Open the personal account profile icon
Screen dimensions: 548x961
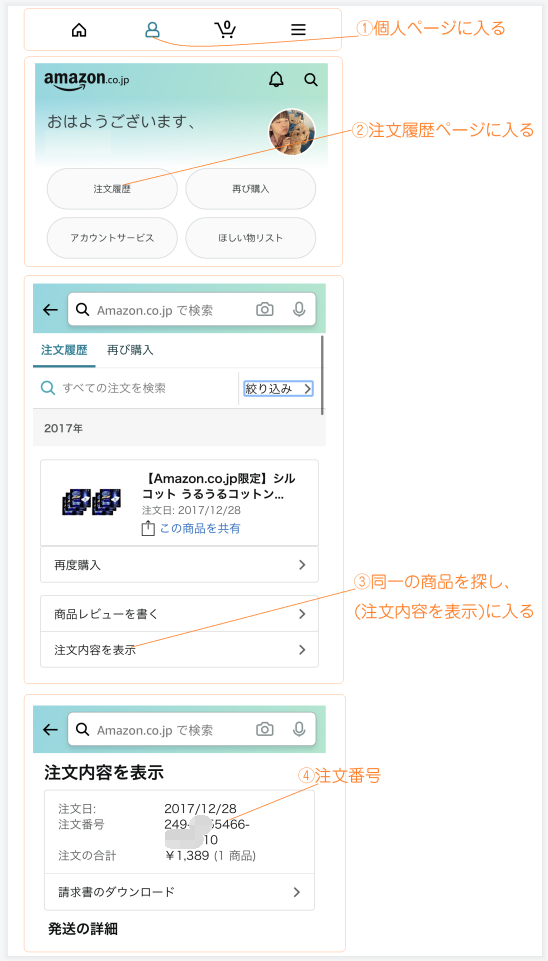(152, 29)
